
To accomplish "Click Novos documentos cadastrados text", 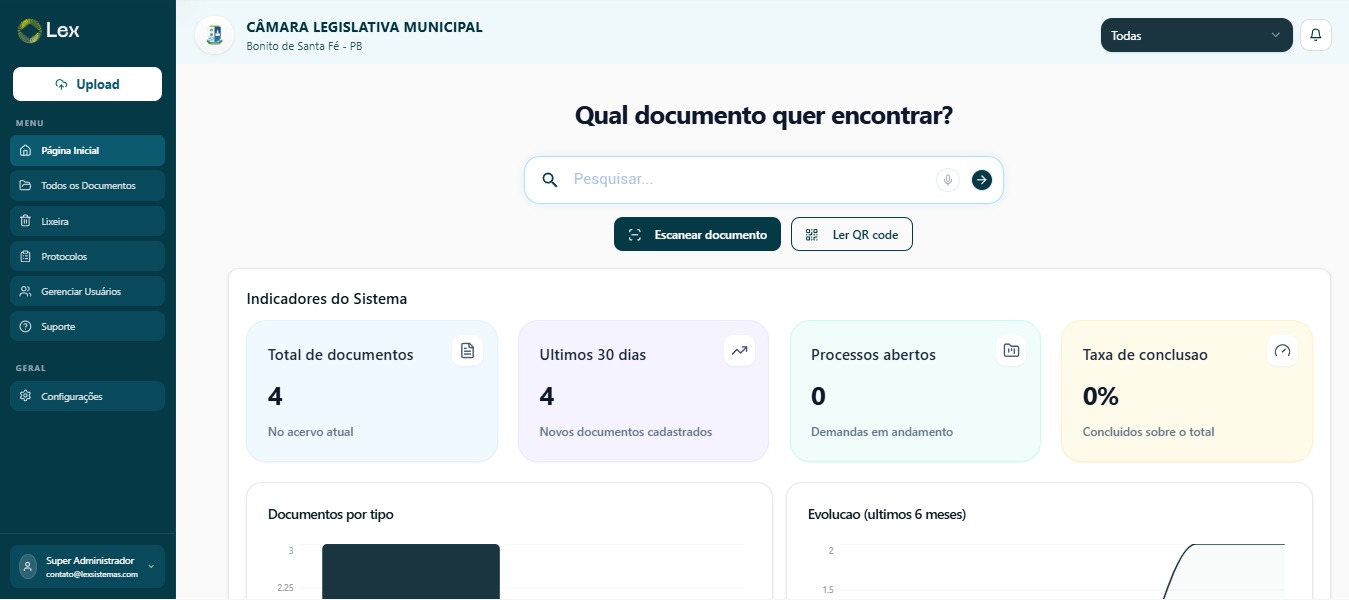I will (626, 432).
